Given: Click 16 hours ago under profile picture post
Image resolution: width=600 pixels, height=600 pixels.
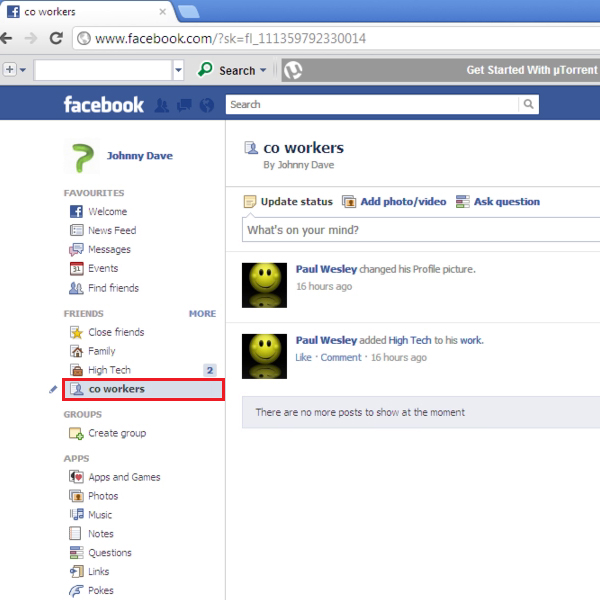Looking at the screenshot, I should pos(324,286).
